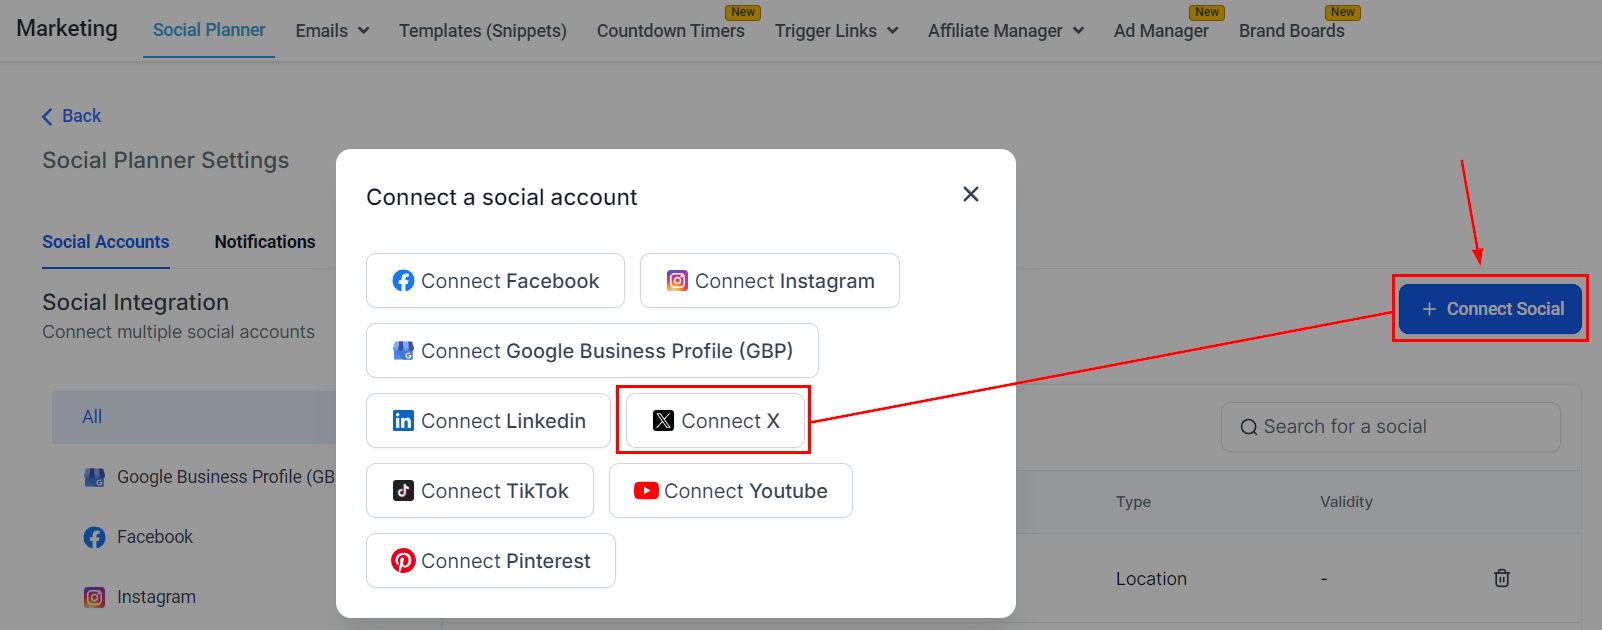Click the Connect TikTok button
This screenshot has height=630, width=1602.
click(480, 491)
